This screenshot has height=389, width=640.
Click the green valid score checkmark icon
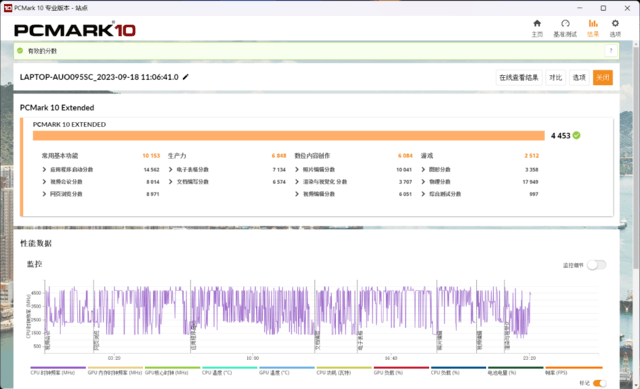(x=20, y=51)
